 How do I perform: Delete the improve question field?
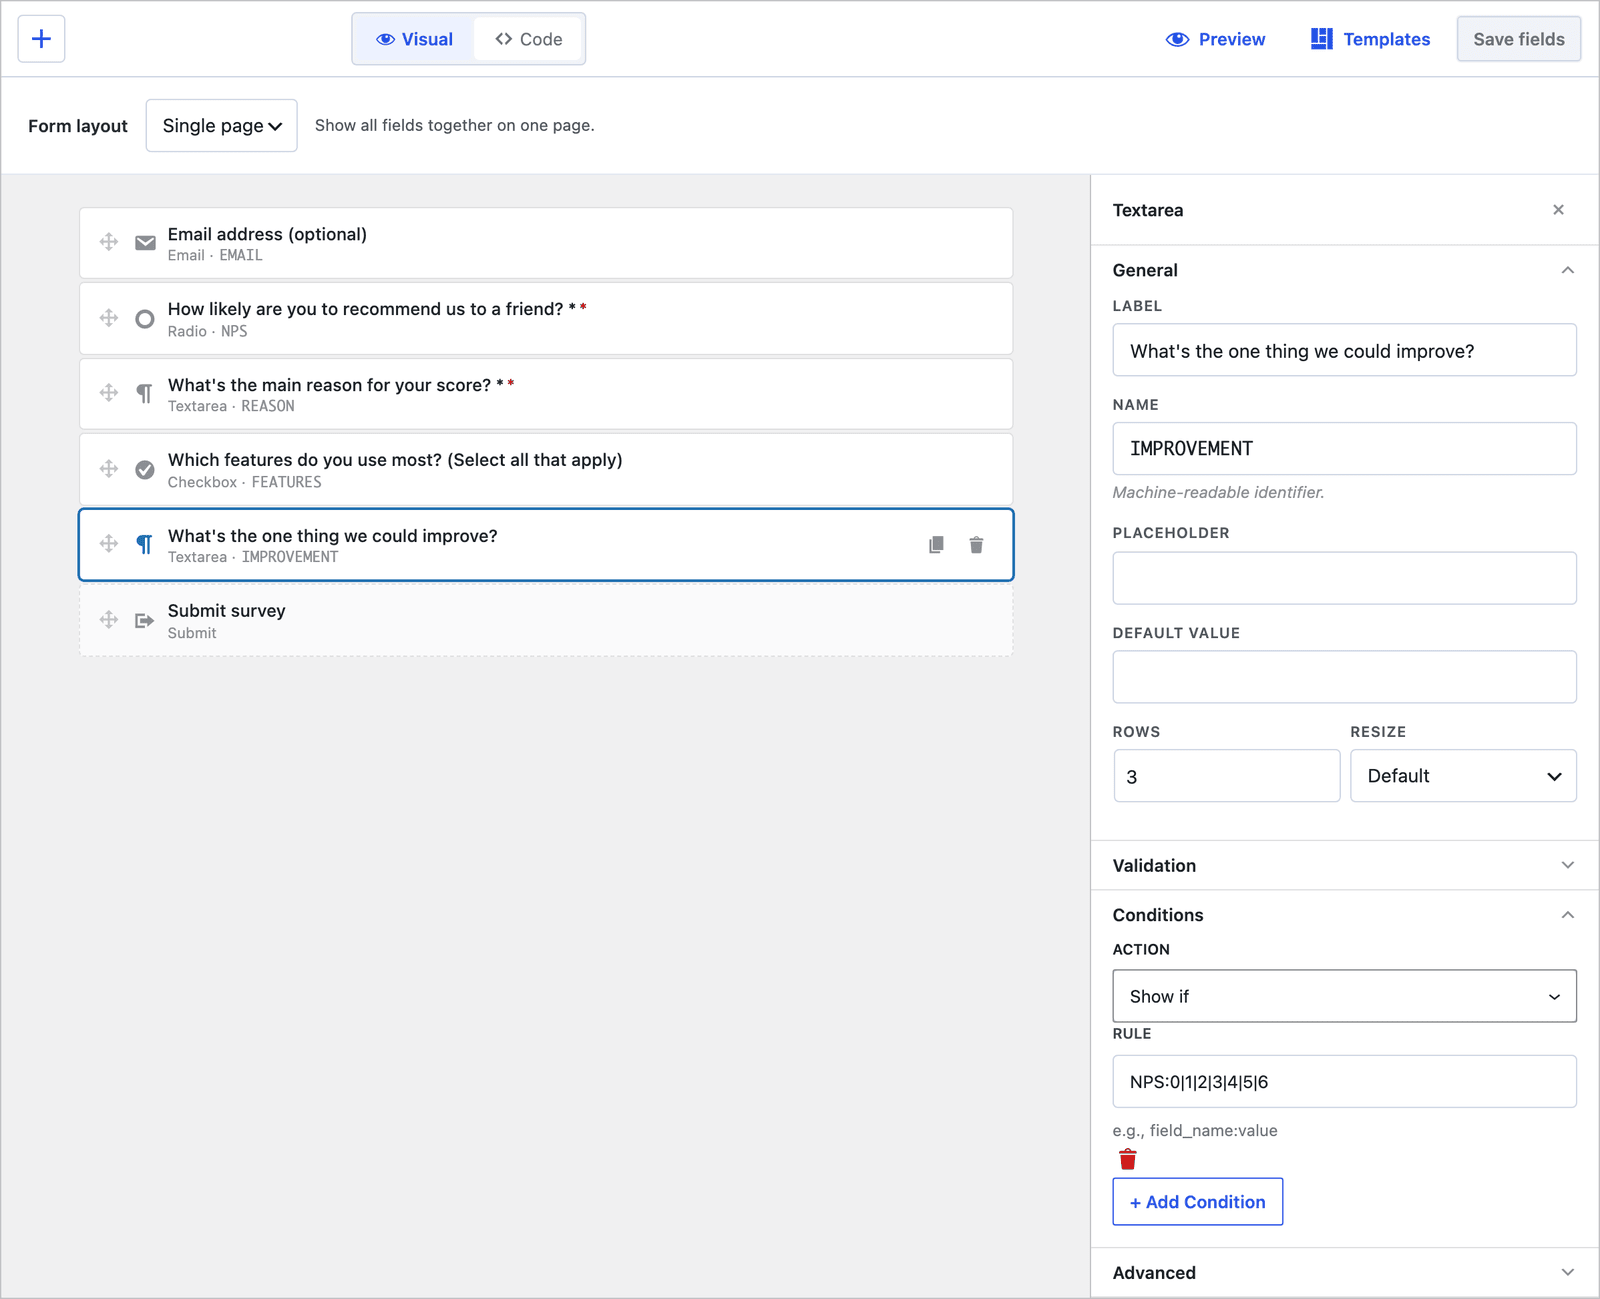(976, 545)
